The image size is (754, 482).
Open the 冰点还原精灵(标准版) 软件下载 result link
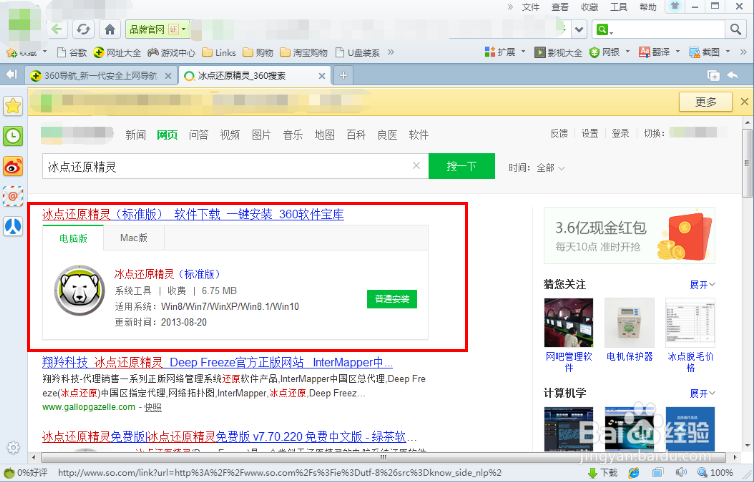click(x=193, y=214)
